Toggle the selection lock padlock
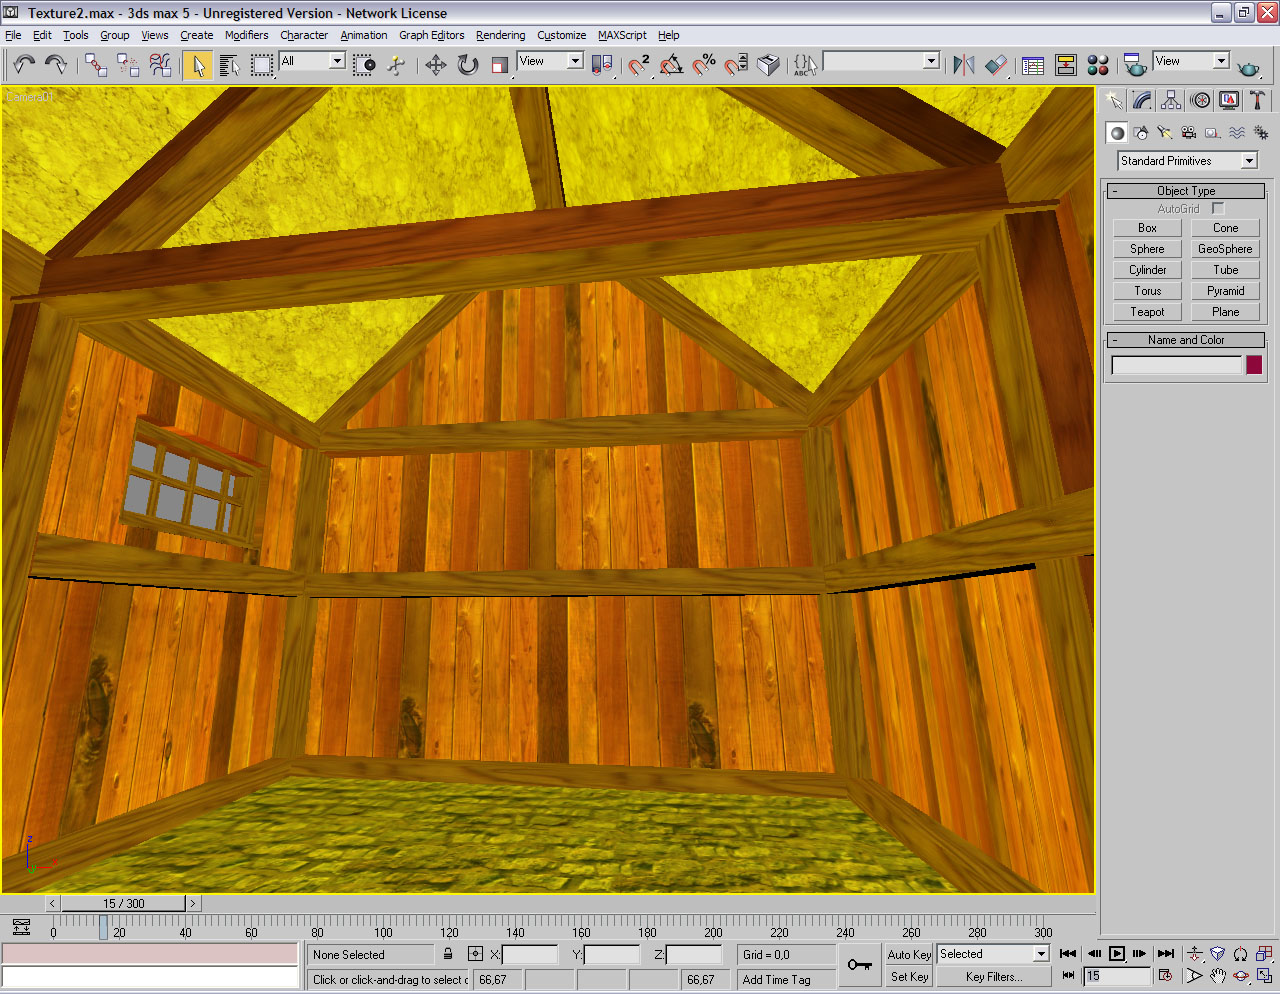 (x=448, y=955)
